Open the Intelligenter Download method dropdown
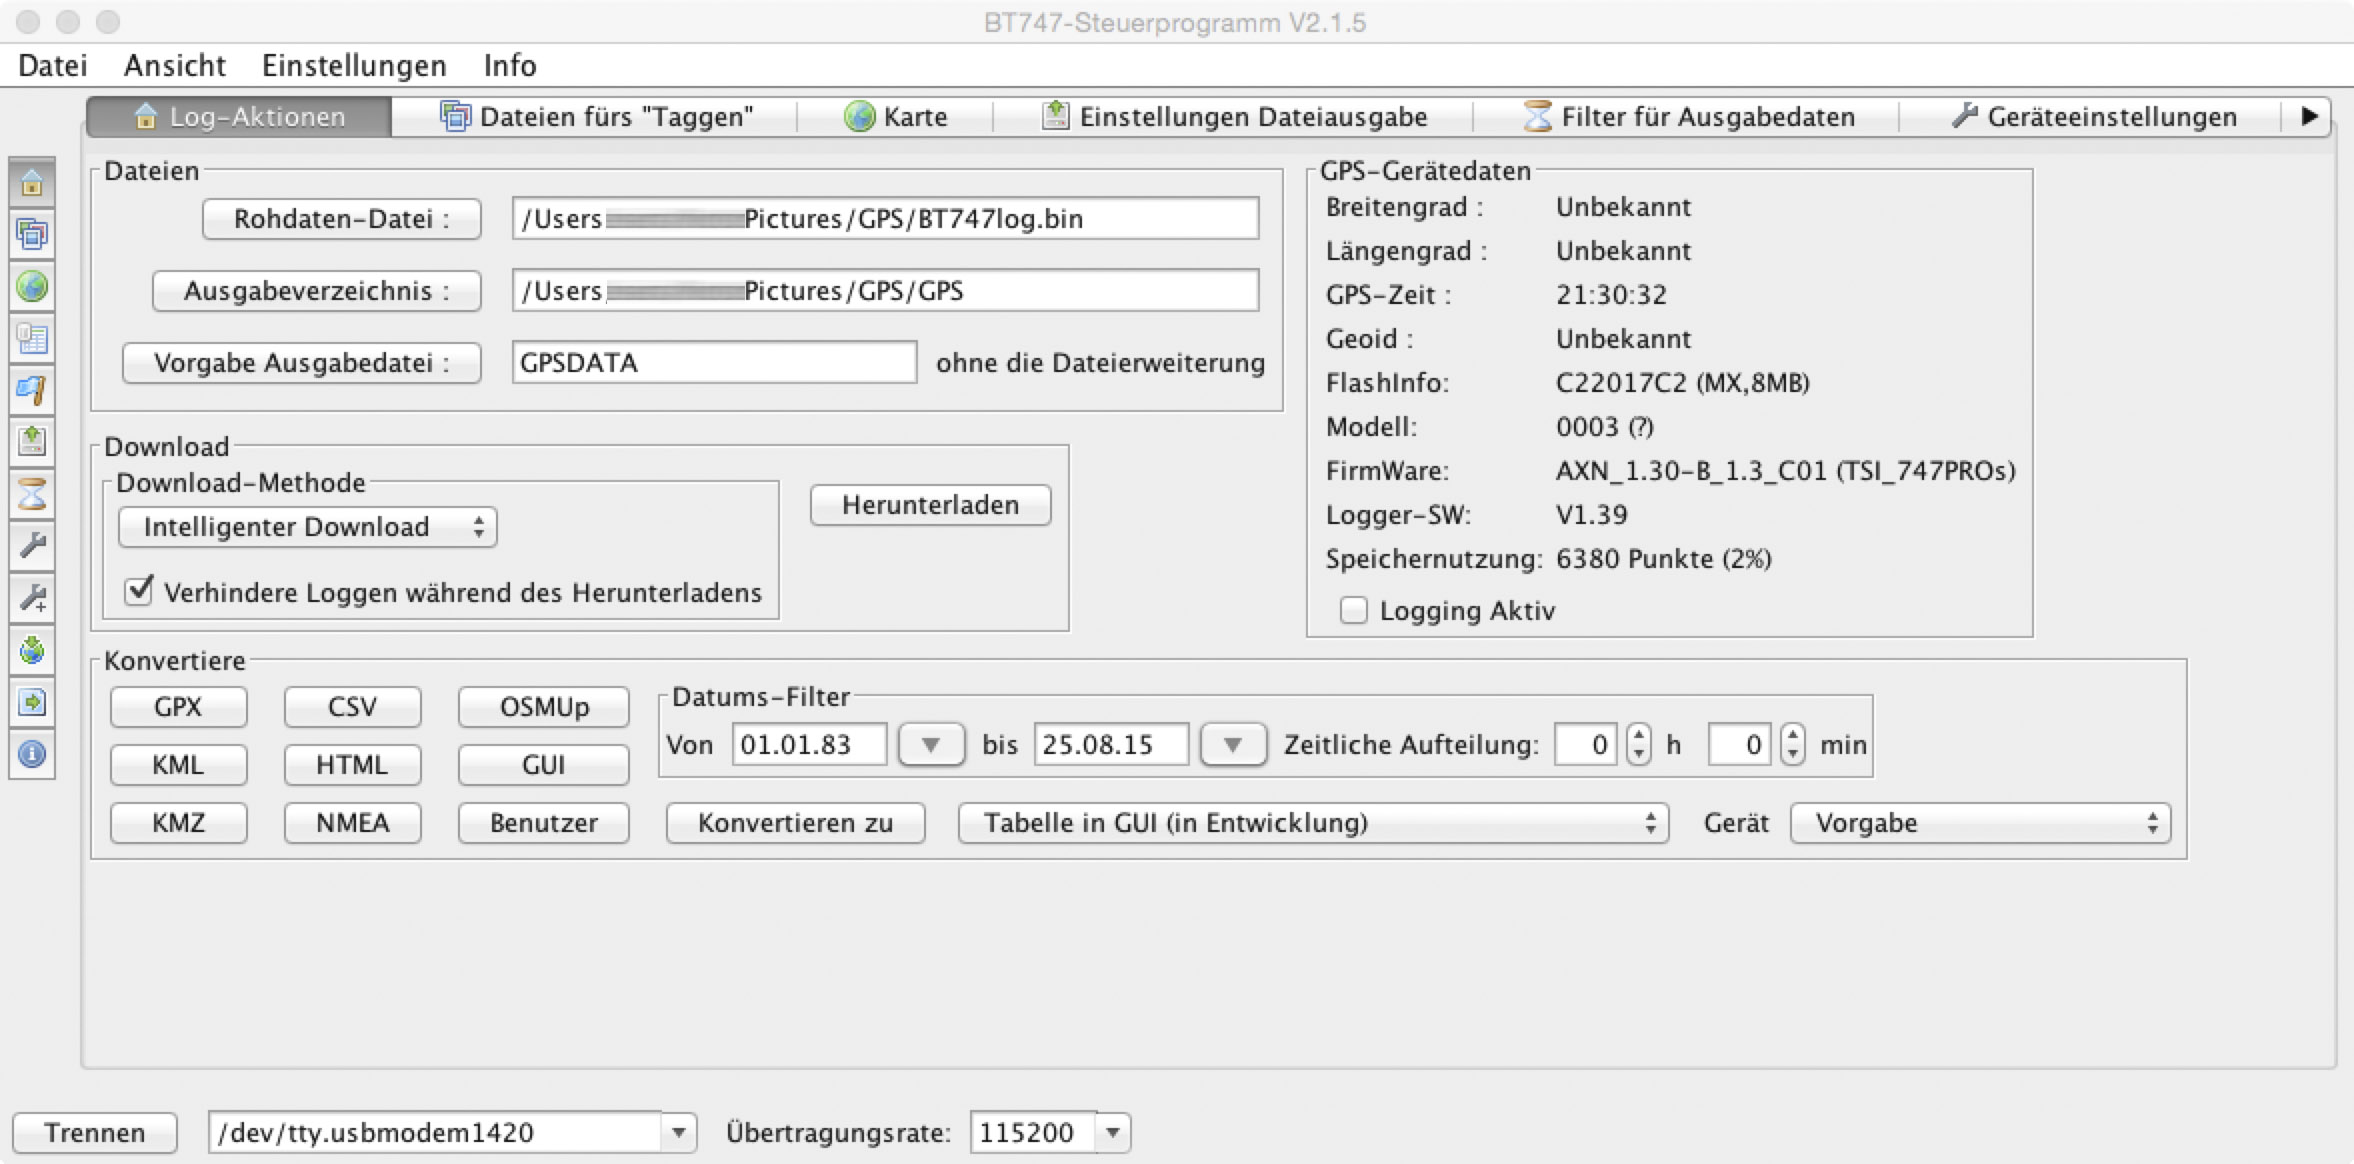This screenshot has height=1164, width=2354. (307, 527)
